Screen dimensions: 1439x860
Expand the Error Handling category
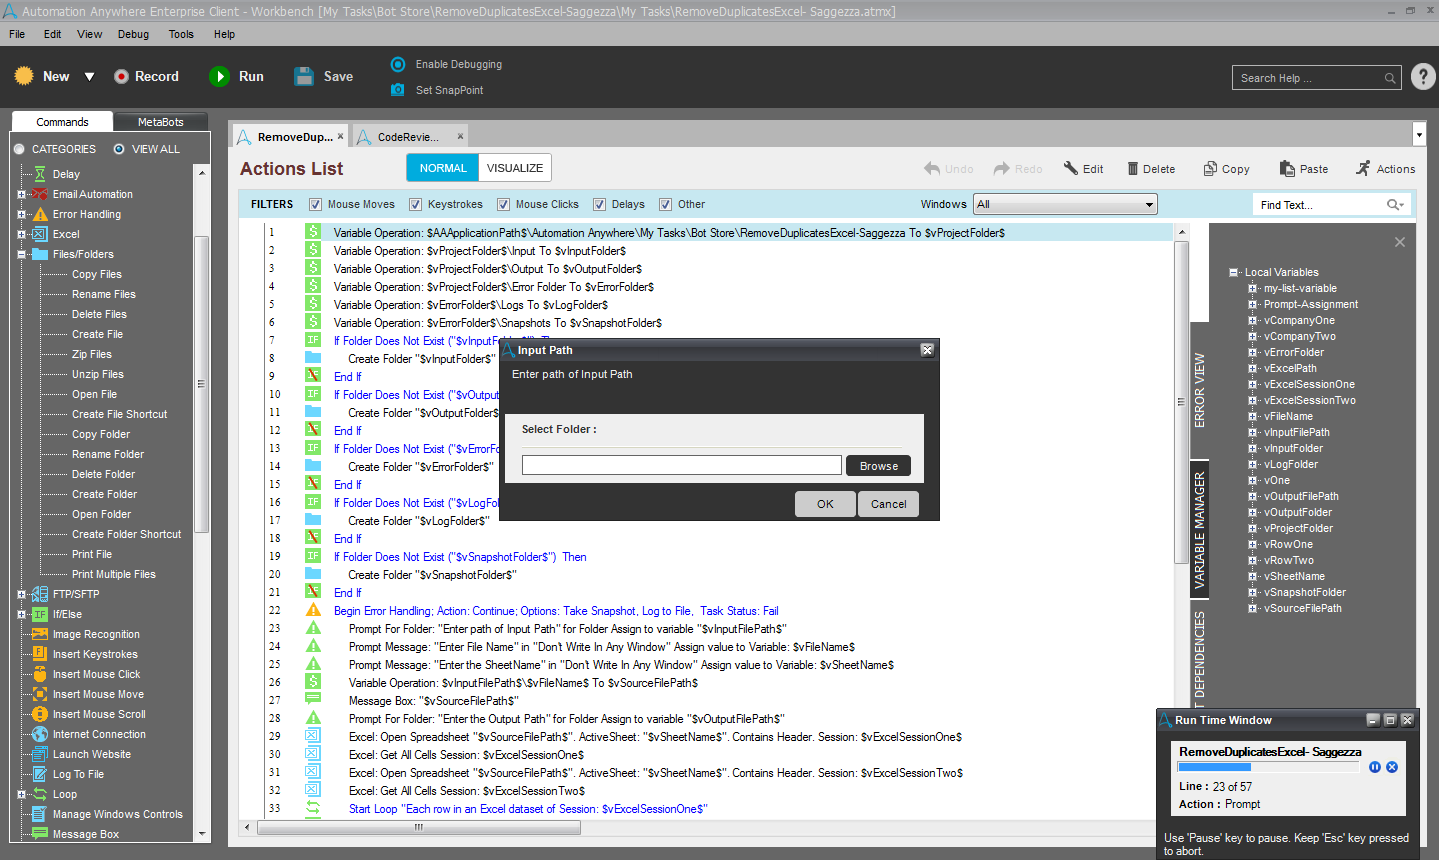click(x=21, y=214)
